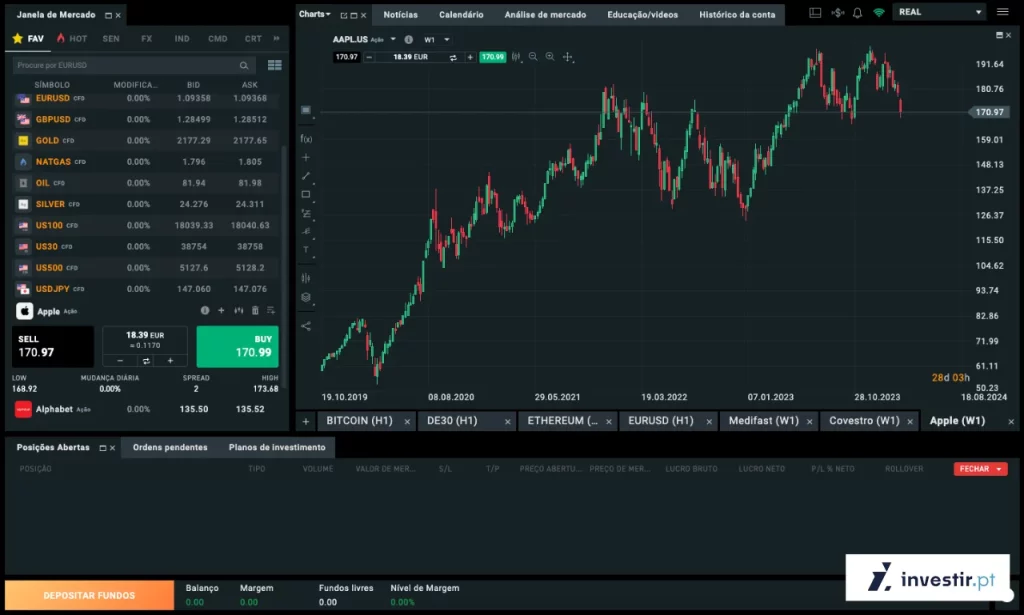Screen dimensions: 1024x615
Task: Swap volume units in Apple order box
Action: point(145,360)
